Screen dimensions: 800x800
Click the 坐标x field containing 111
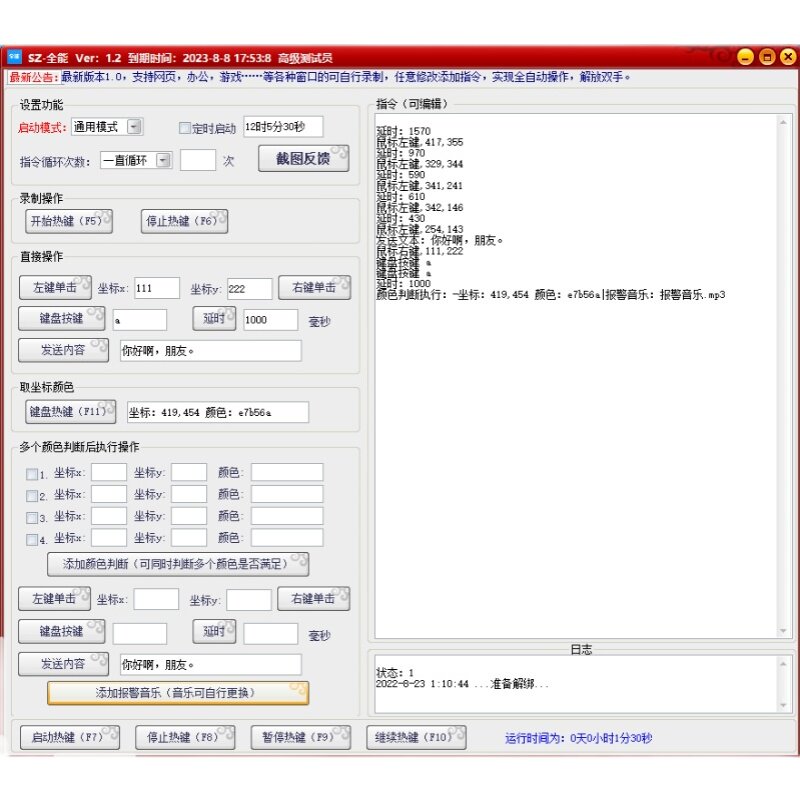(157, 288)
